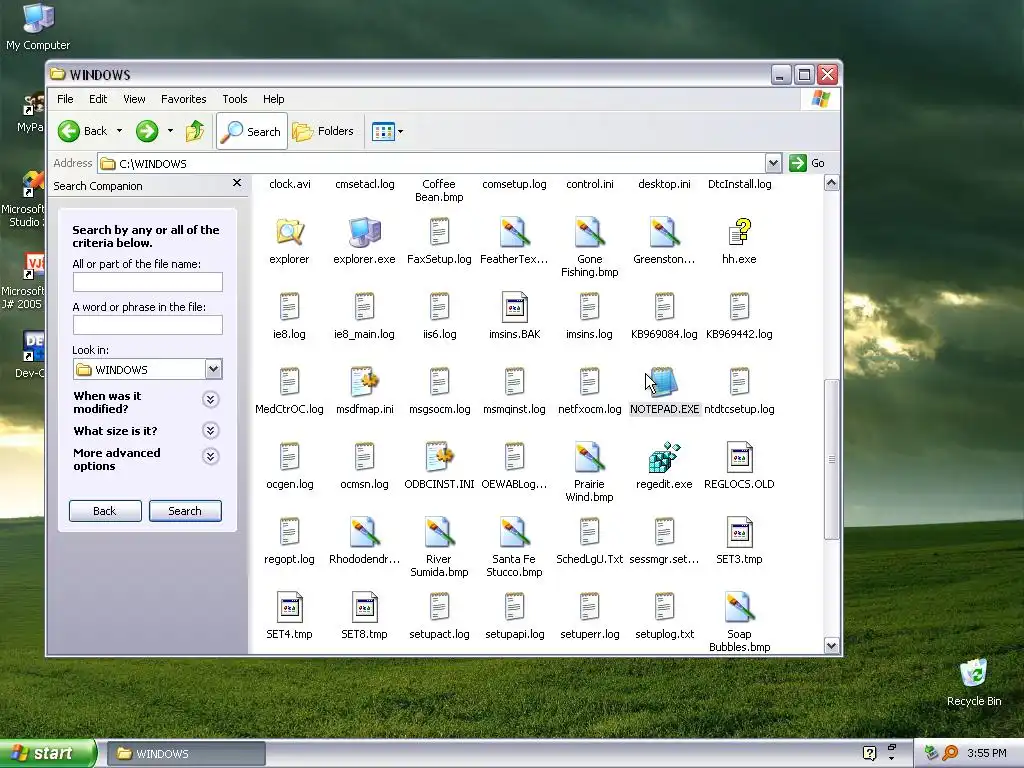This screenshot has height=768, width=1024.
Task: Open the Address bar dropdown arrow
Action: (773, 163)
